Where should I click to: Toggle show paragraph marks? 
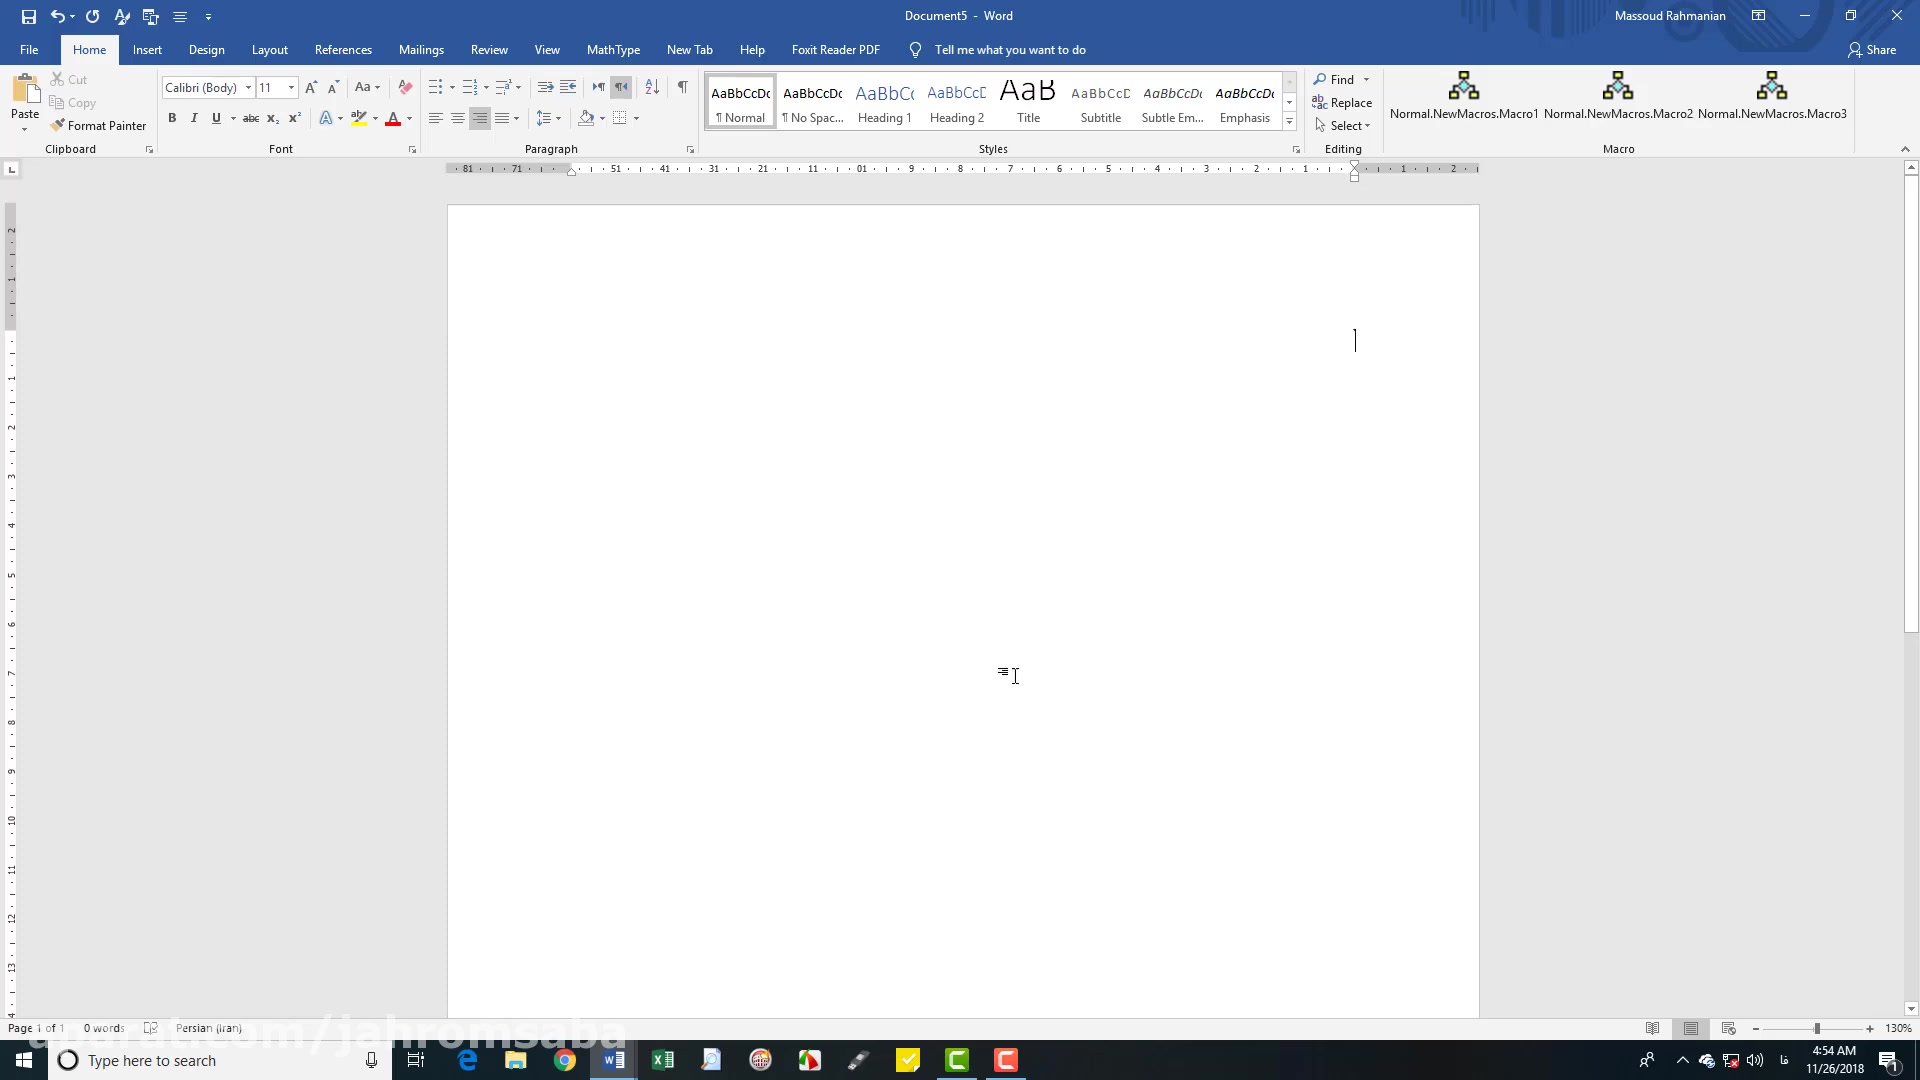(682, 87)
